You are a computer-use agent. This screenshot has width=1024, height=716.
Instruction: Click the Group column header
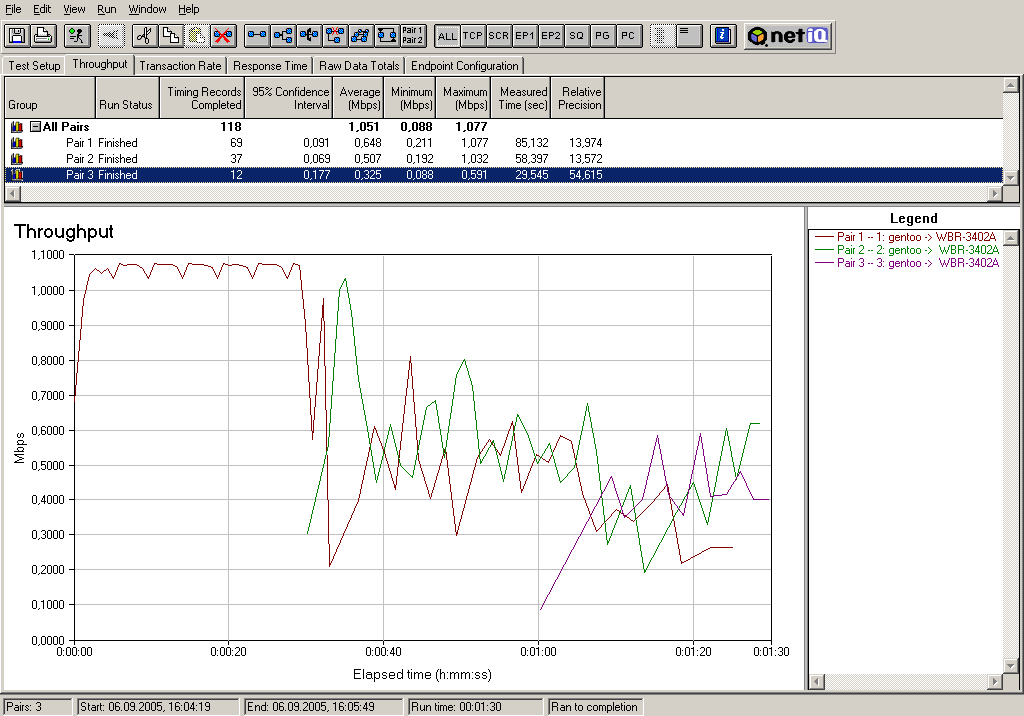click(50, 98)
